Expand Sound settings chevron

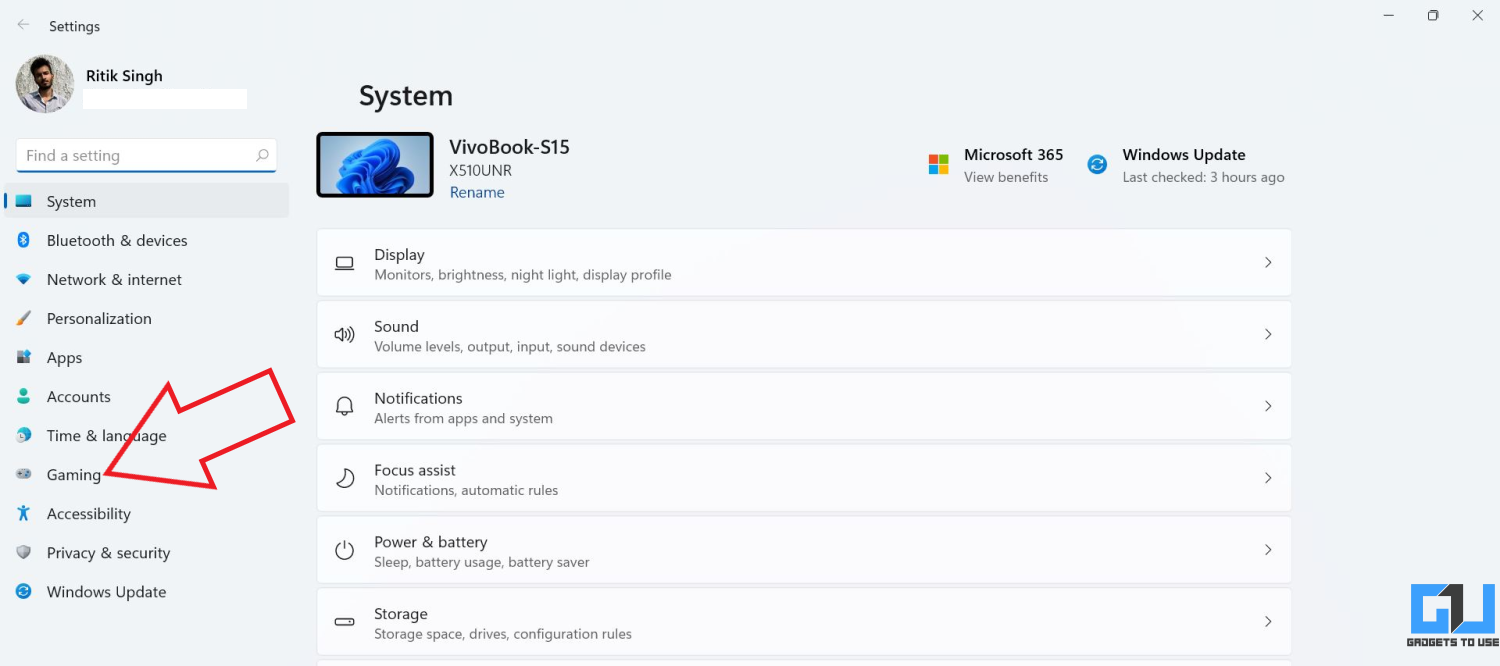tap(1268, 334)
